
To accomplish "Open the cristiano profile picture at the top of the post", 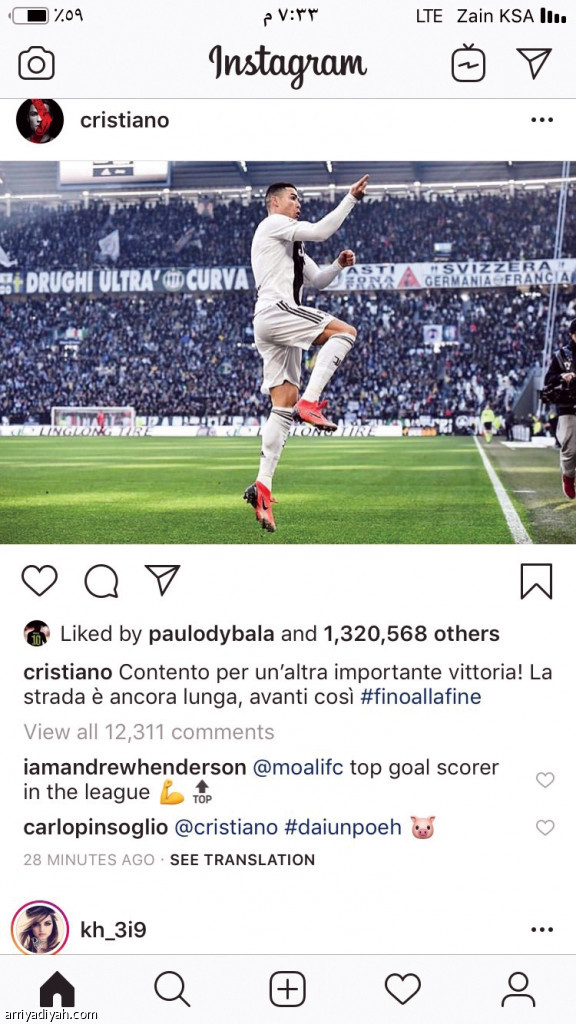I will coord(40,121).
